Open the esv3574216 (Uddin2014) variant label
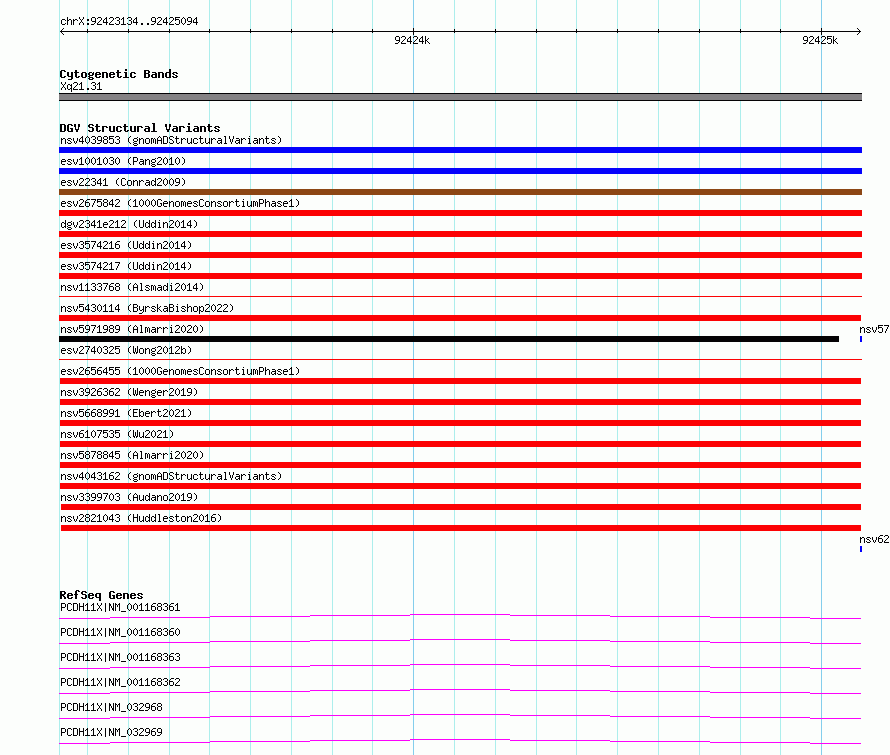Image resolution: width=890 pixels, height=755 pixels. [126, 245]
